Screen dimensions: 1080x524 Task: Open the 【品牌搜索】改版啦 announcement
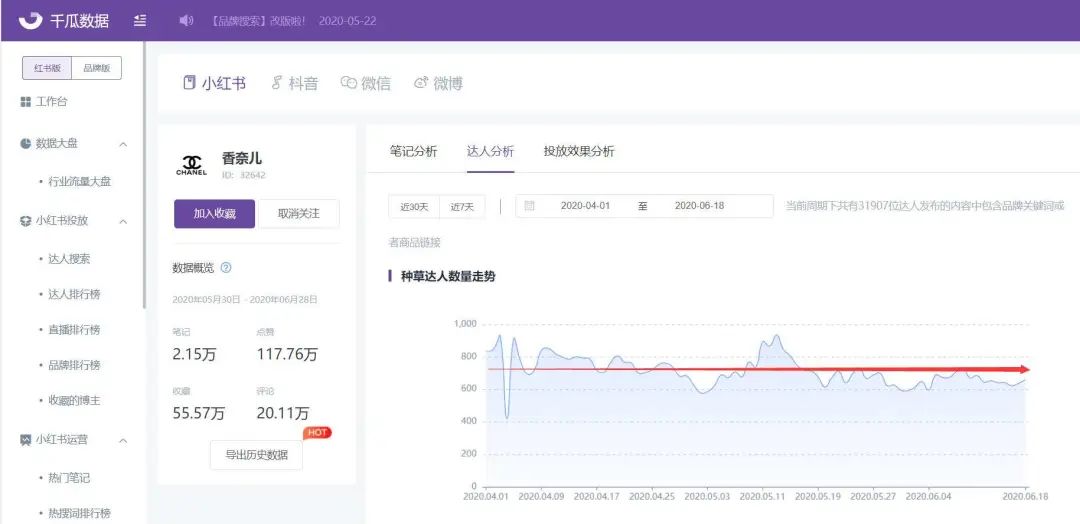[x=259, y=21]
